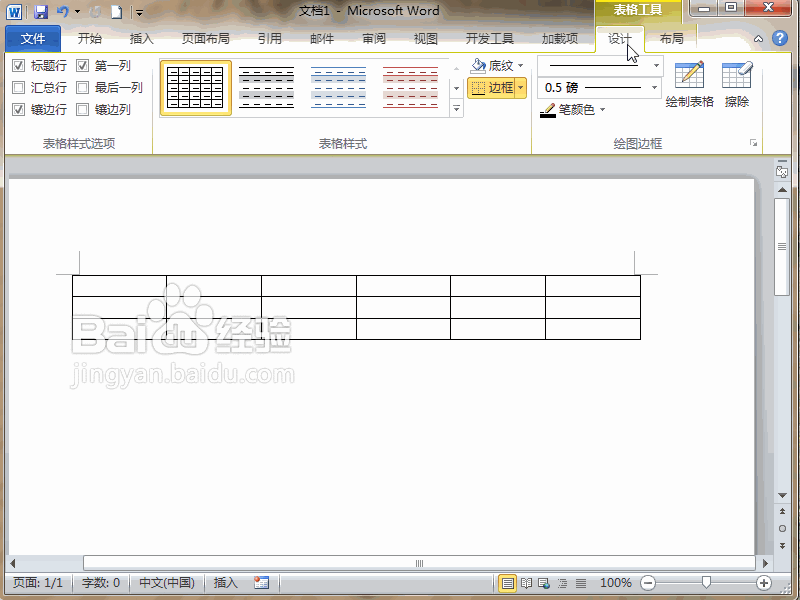Click the Undo icon

[63, 11]
